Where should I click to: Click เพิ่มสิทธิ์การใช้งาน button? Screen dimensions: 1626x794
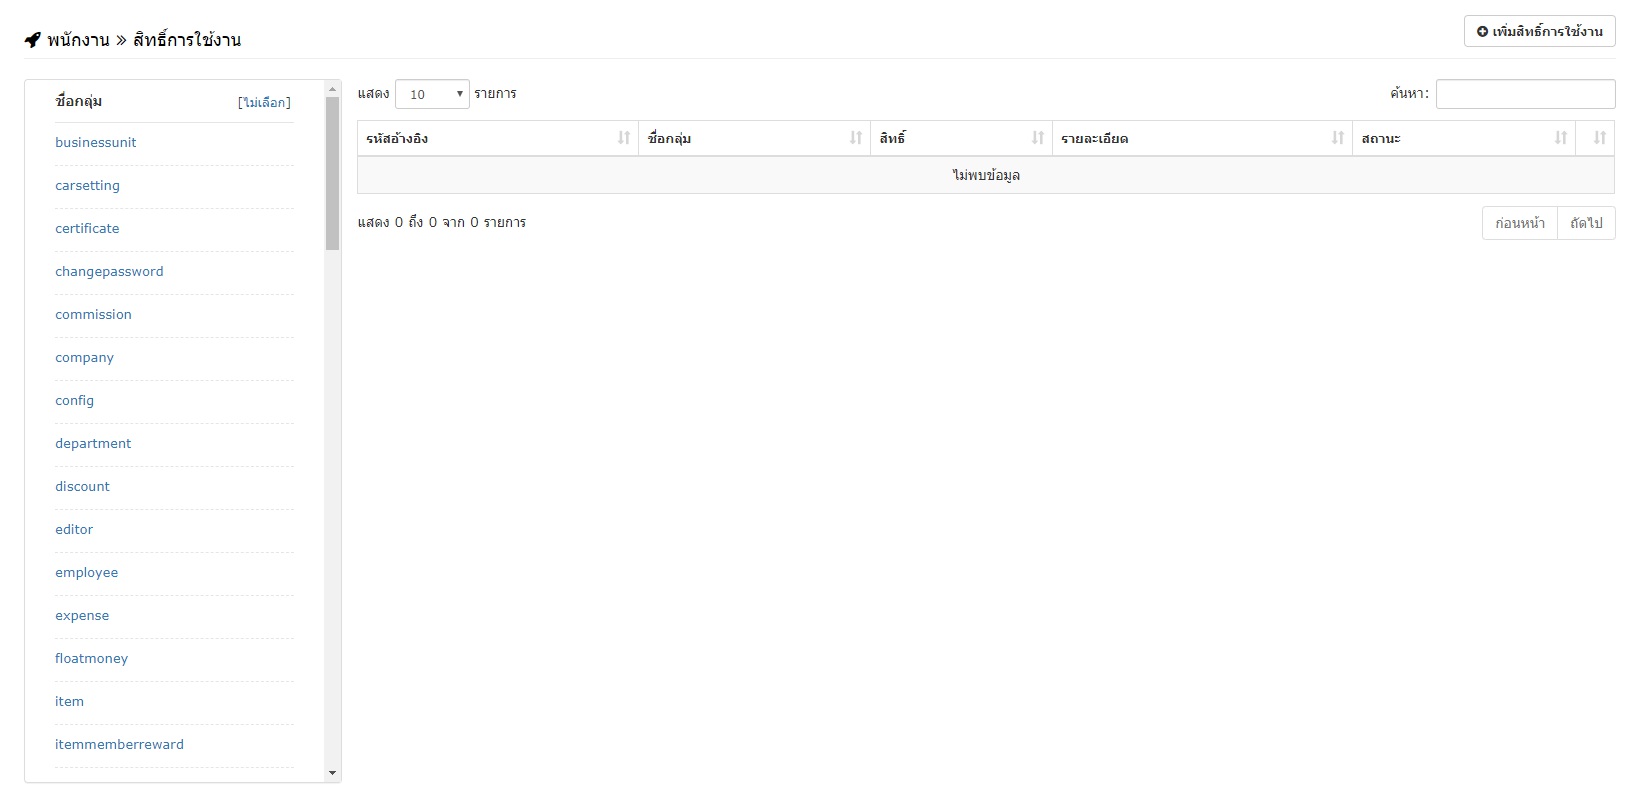[x=1540, y=31]
